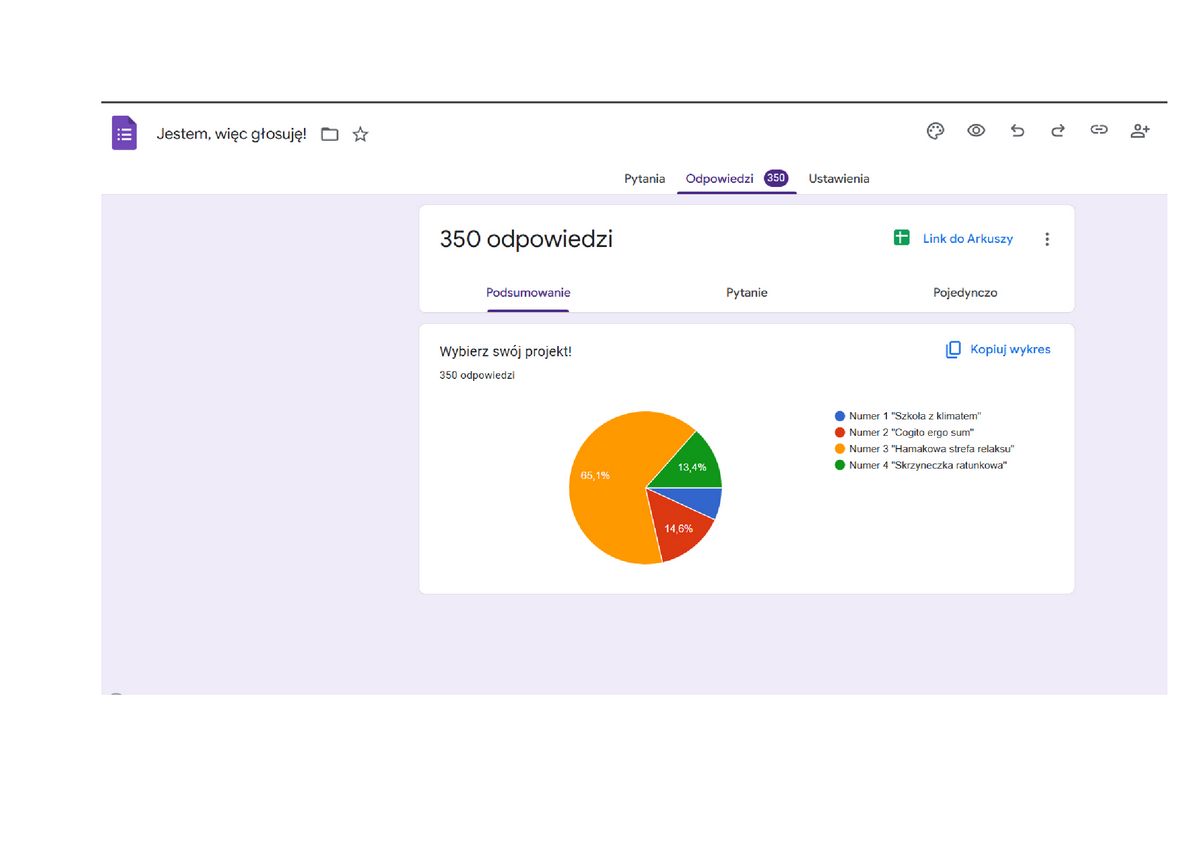Open the Ustawienia tab
Screen dimensions: 1200x849
pyautogui.click(x=838, y=179)
